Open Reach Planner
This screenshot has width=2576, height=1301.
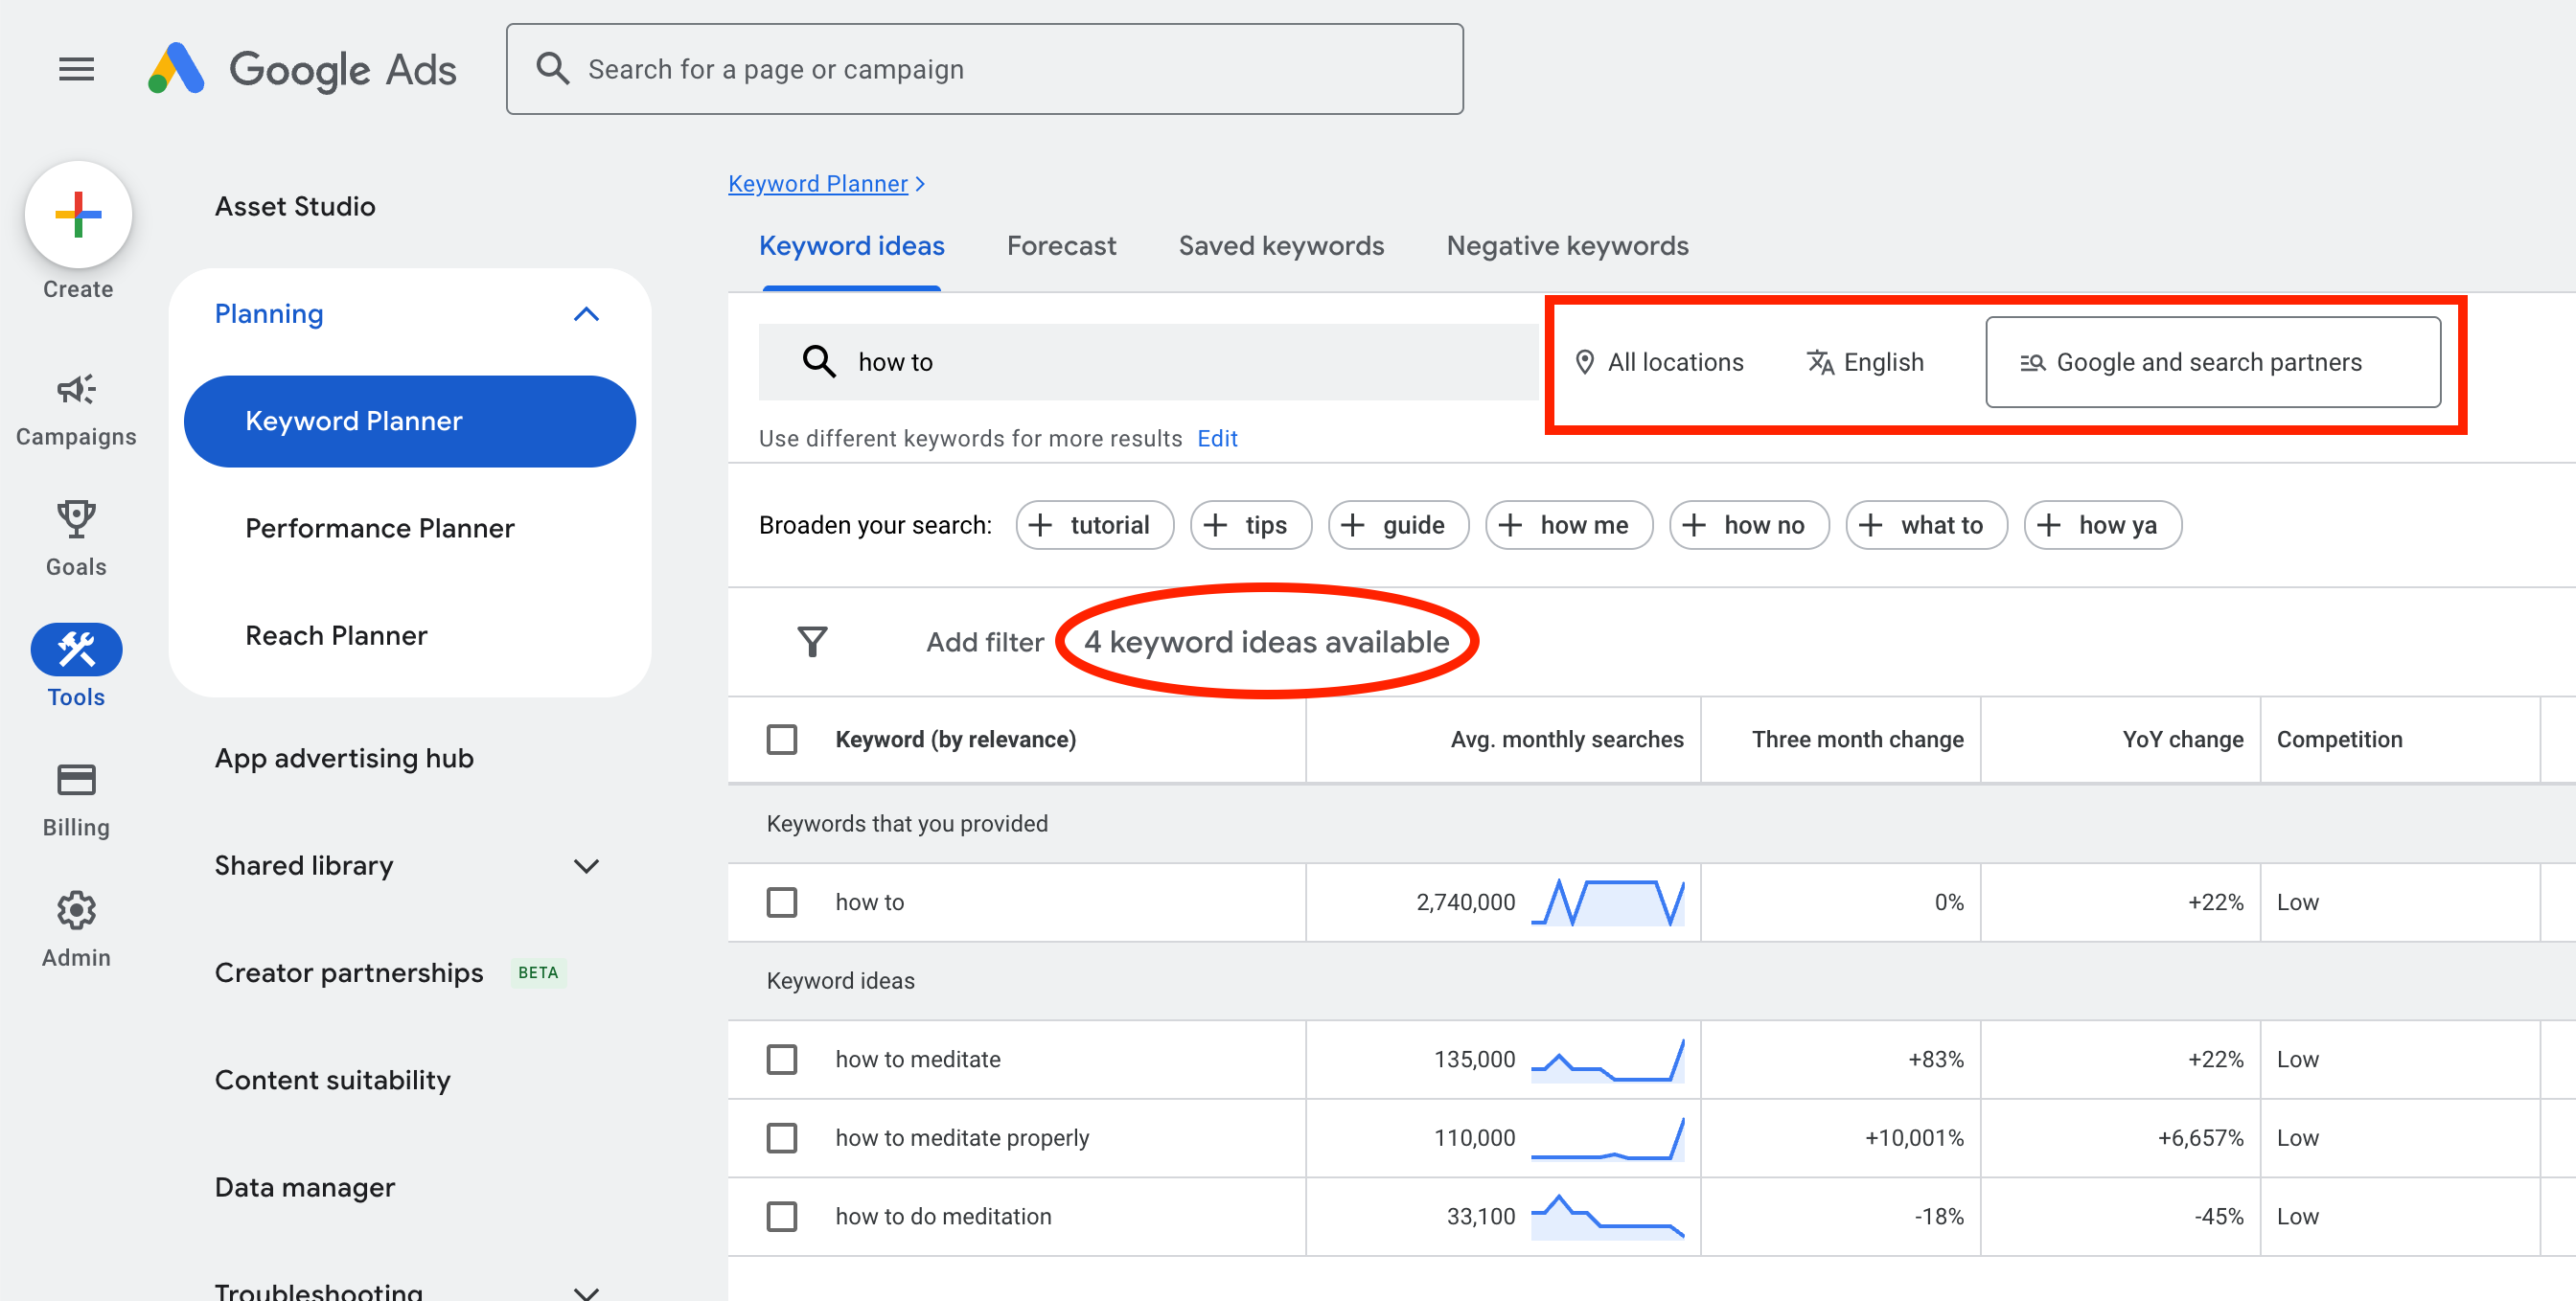[x=336, y=635]
